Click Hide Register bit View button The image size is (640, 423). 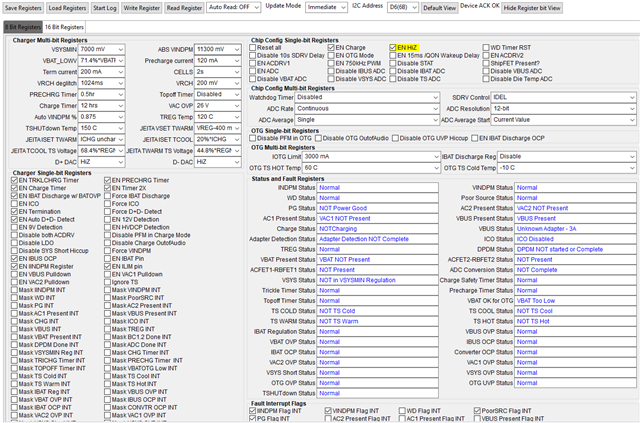(532, 8)
